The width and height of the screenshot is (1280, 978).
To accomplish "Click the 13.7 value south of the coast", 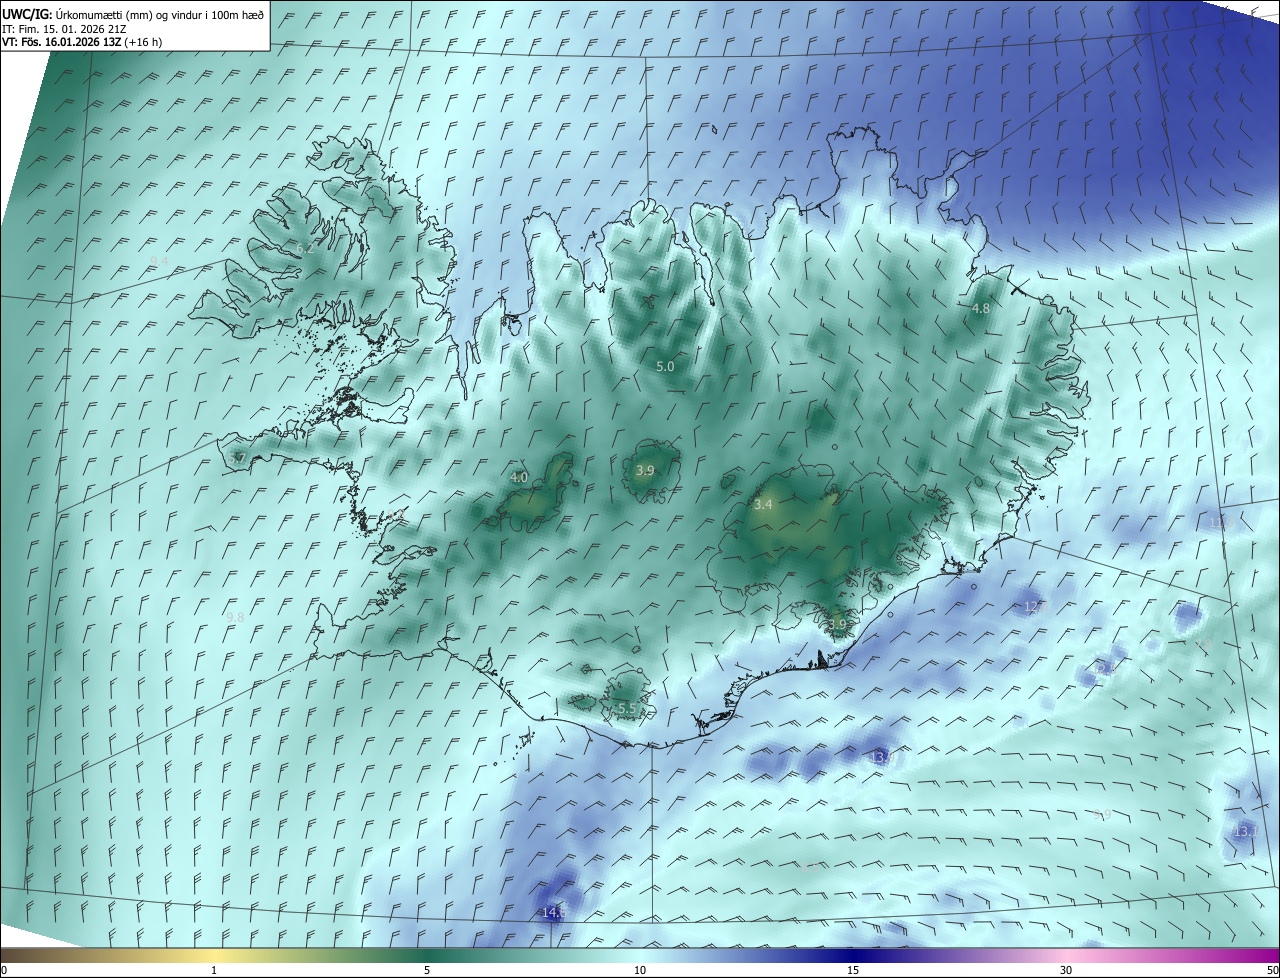I will coord(883,758).
